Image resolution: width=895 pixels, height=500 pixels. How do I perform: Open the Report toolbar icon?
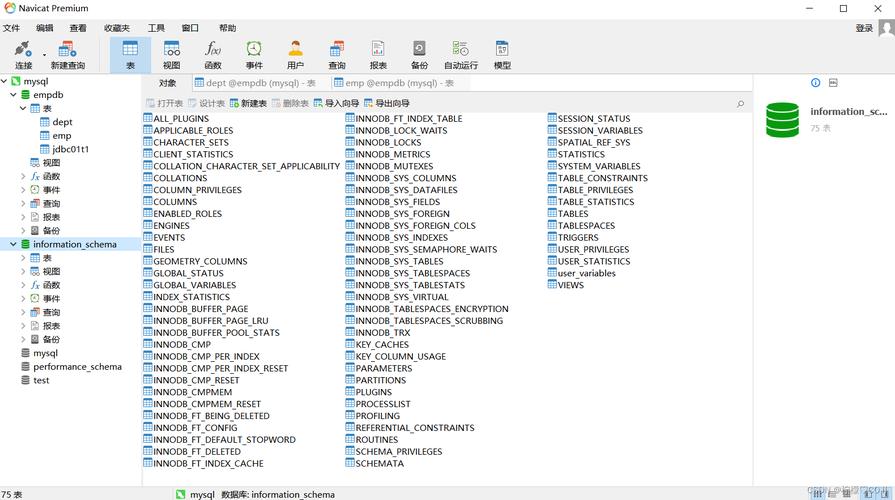378,55
